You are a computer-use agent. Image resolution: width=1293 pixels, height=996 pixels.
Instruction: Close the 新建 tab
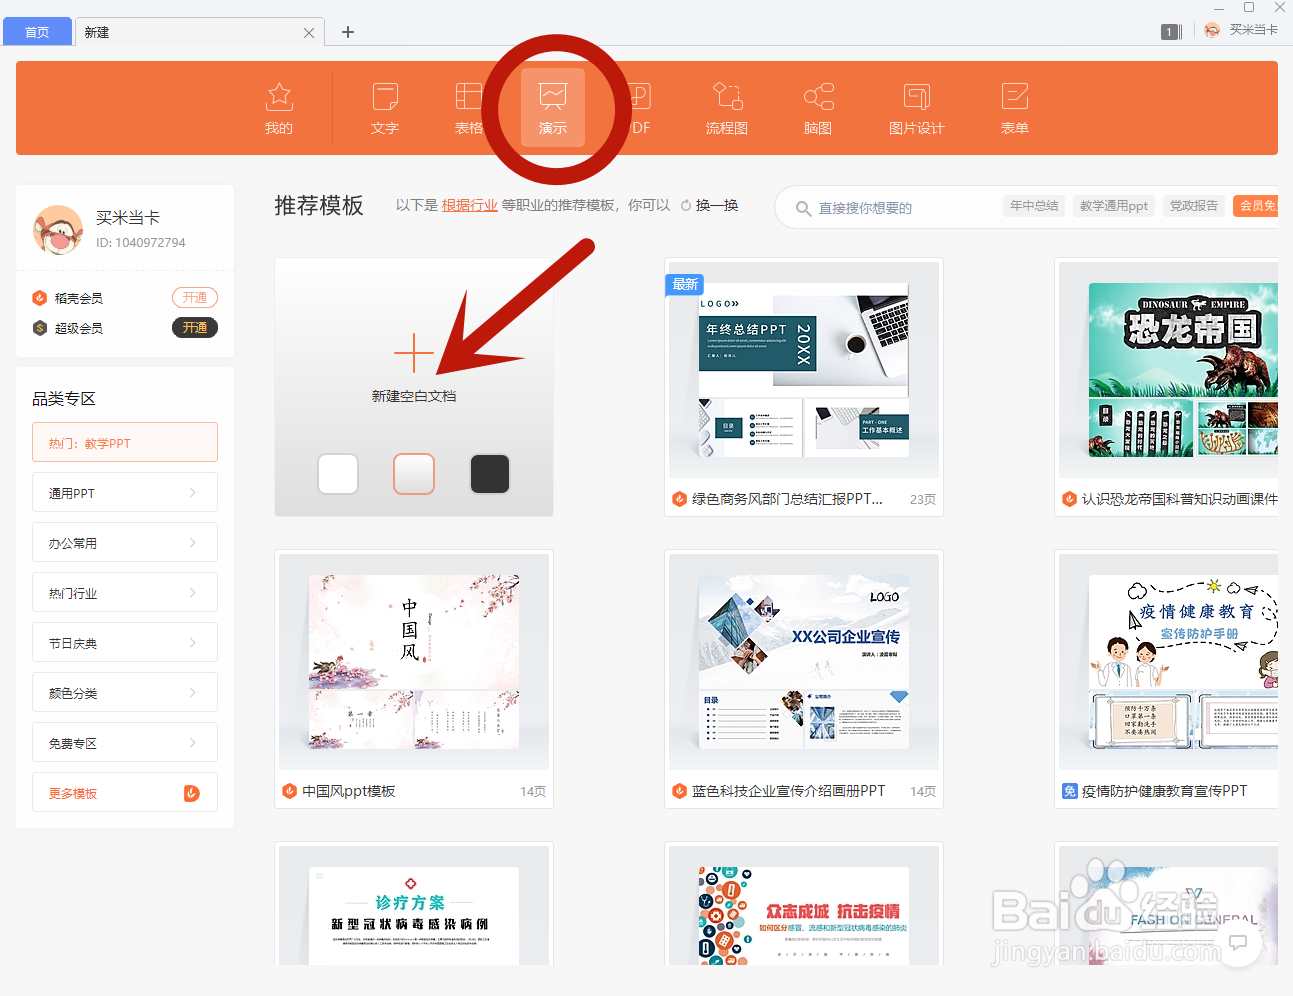click(x=309, y=33)
